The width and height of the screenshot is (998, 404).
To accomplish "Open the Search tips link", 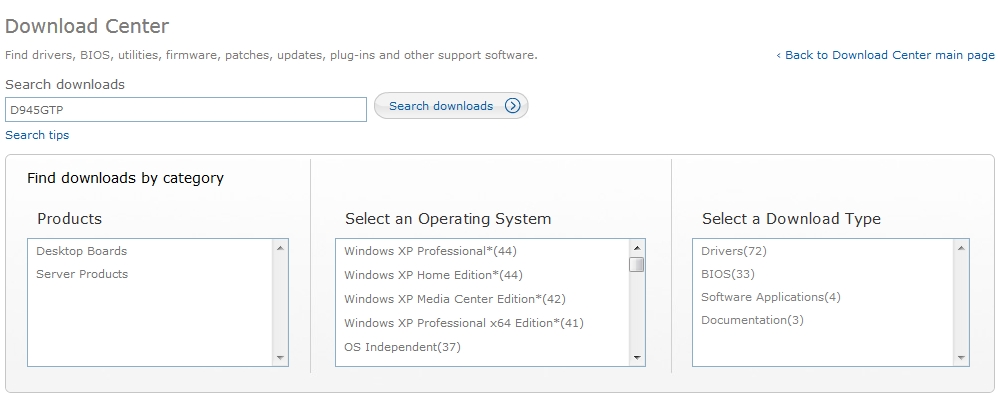I will 37,135.
